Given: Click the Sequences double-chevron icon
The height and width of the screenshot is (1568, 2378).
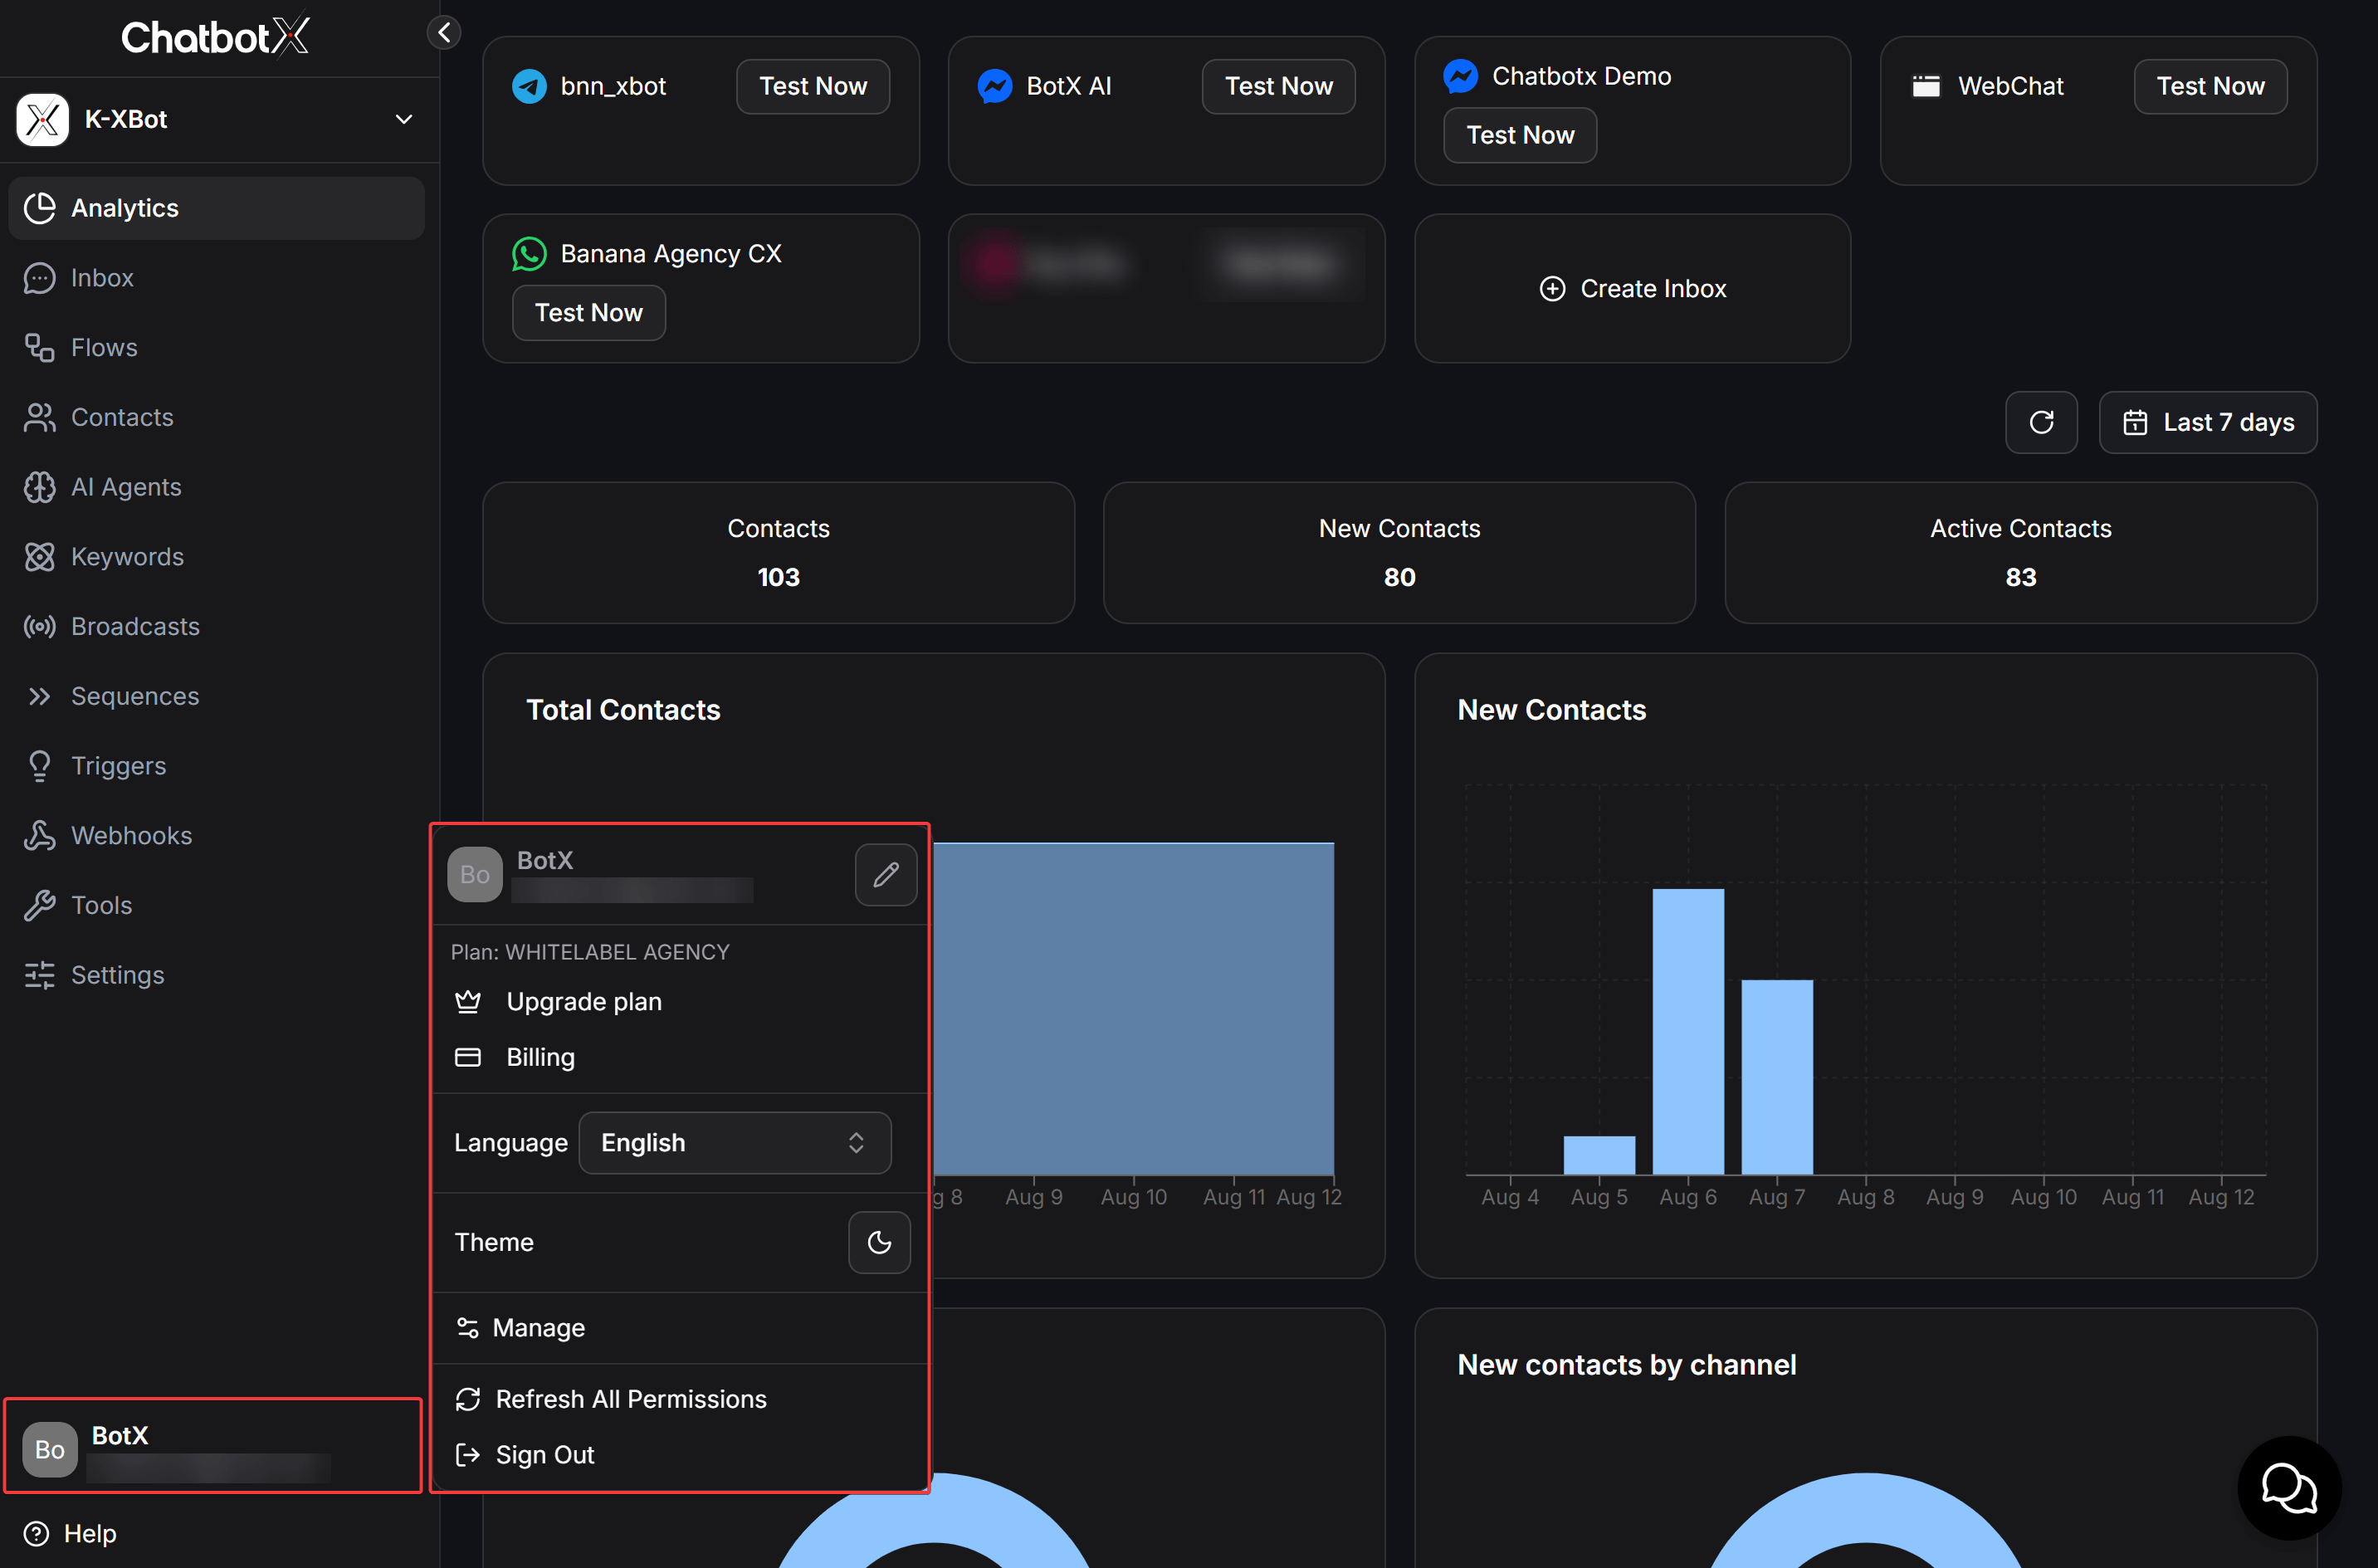Looking at the screenshot, I should (40, 696).
